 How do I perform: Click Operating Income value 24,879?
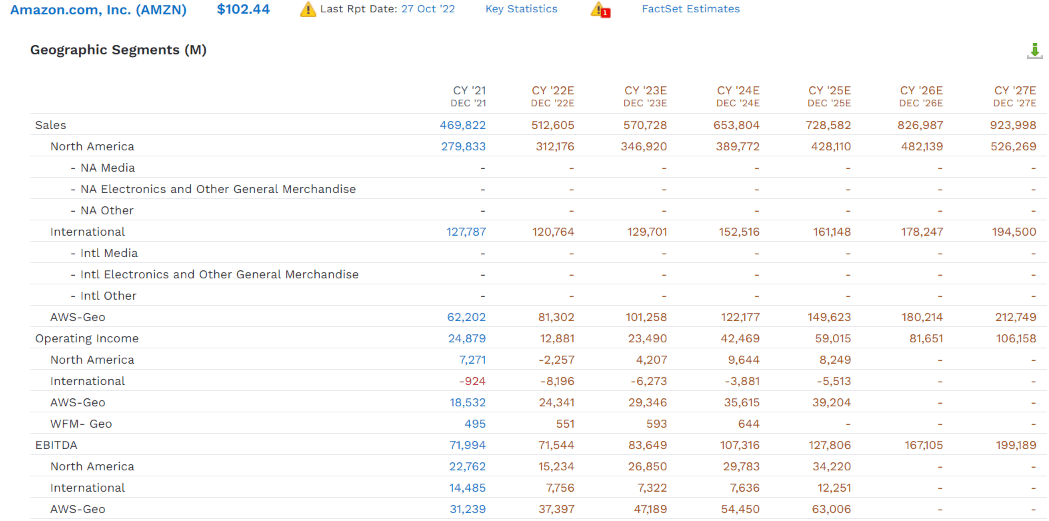tap(467, 338)
